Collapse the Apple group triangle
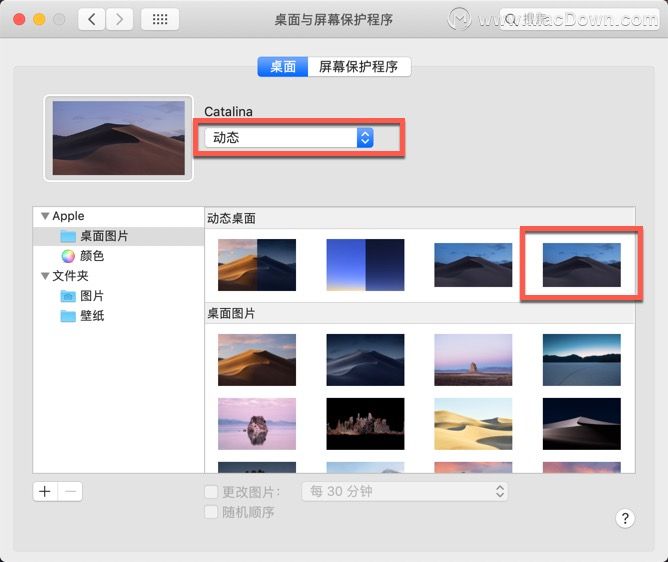Image resolution: width=668 pixels, height=562 pixels. tap(45, 216)
